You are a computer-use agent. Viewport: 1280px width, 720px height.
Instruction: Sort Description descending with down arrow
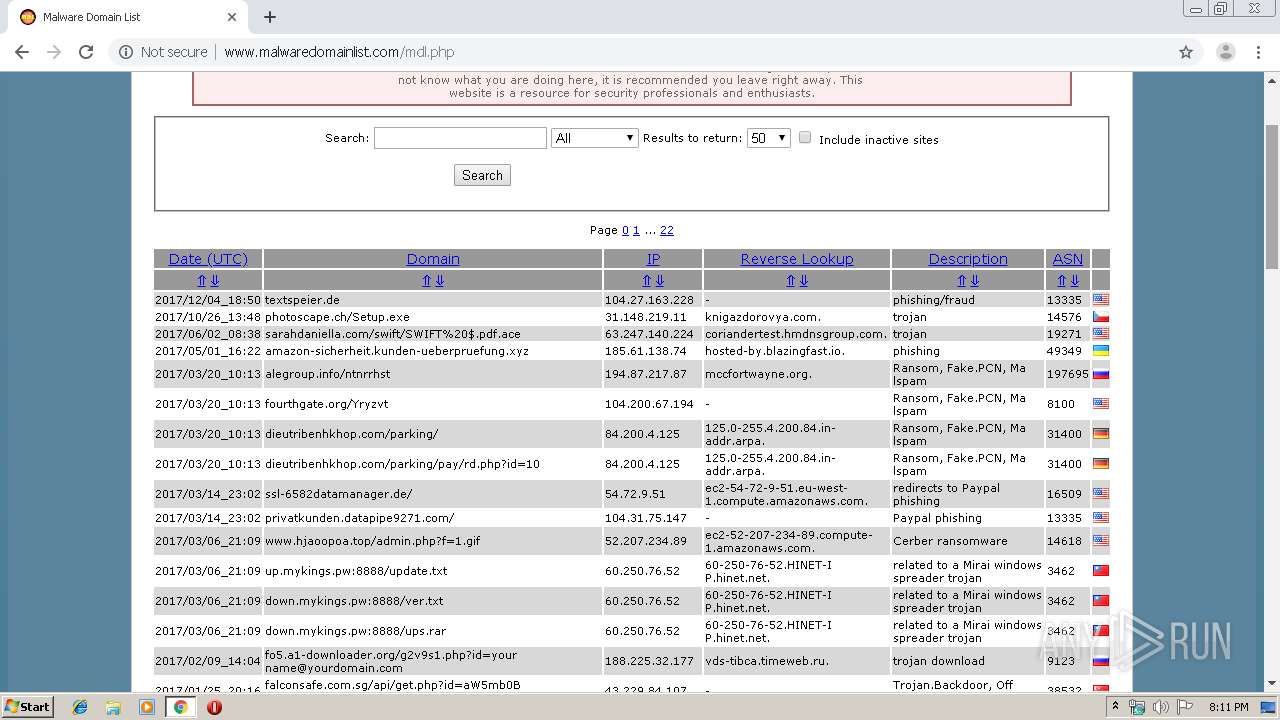tap(974, 281)
